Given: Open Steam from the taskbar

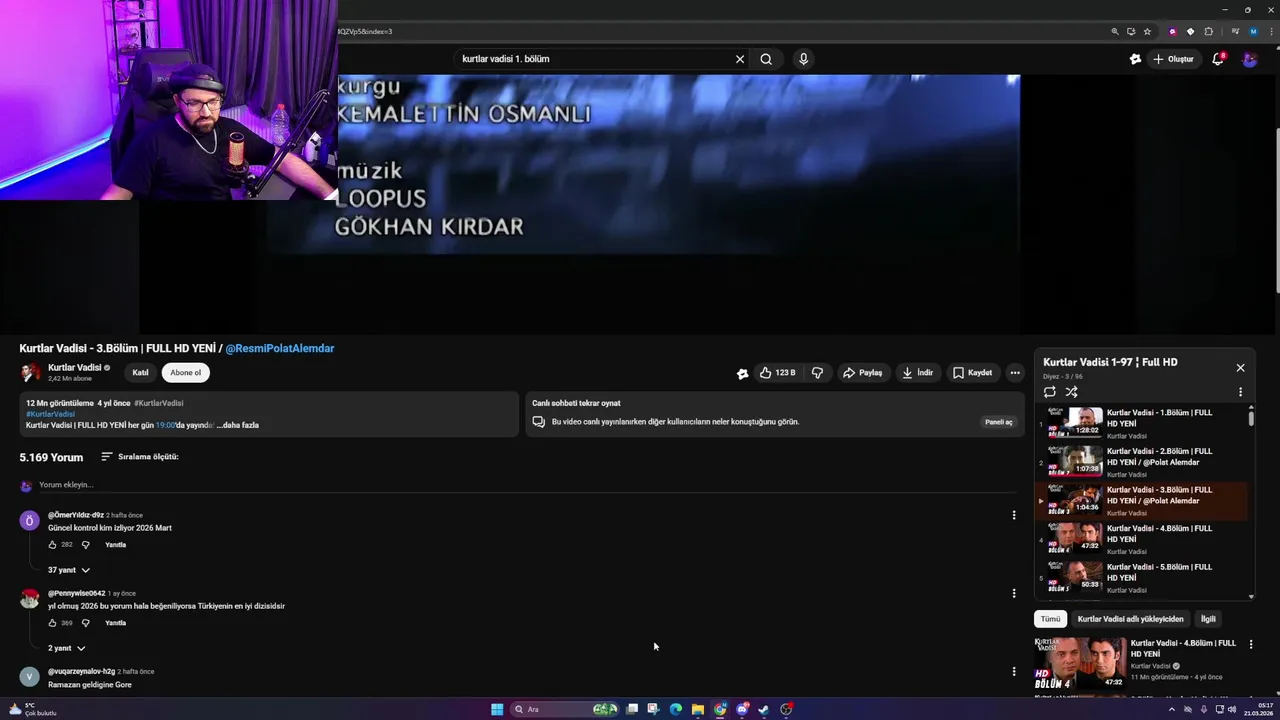Looking at the screenshot, I should 764,709.
